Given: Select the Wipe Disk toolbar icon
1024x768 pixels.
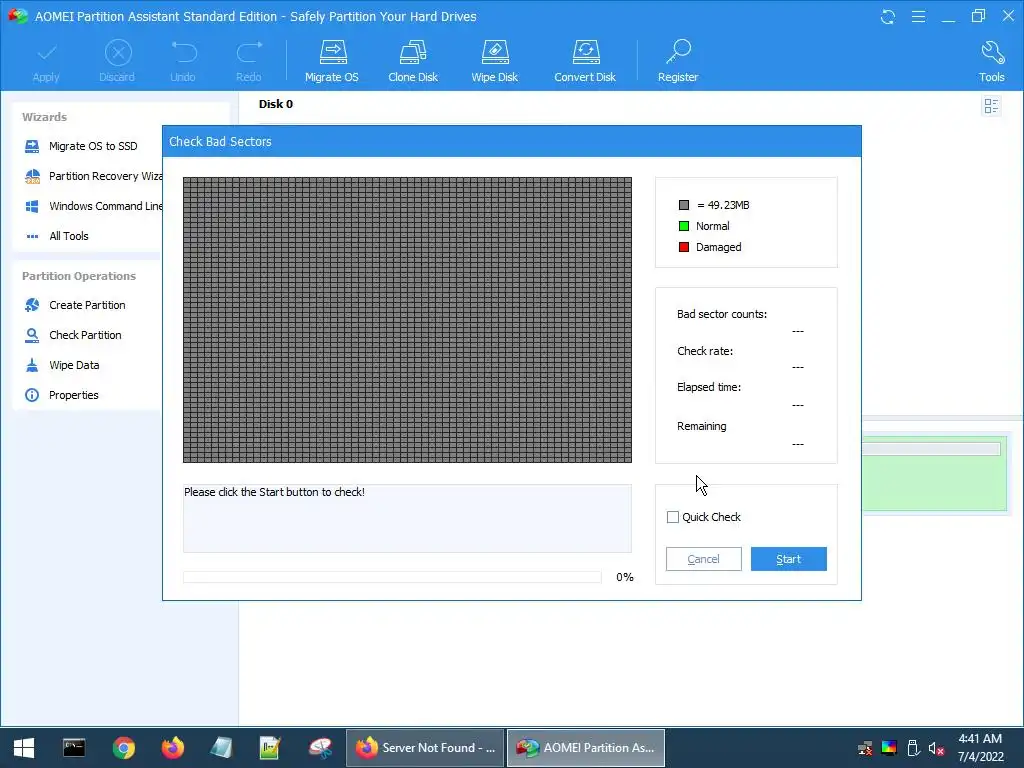Looking at the screenshot, I should coord(494,52).
